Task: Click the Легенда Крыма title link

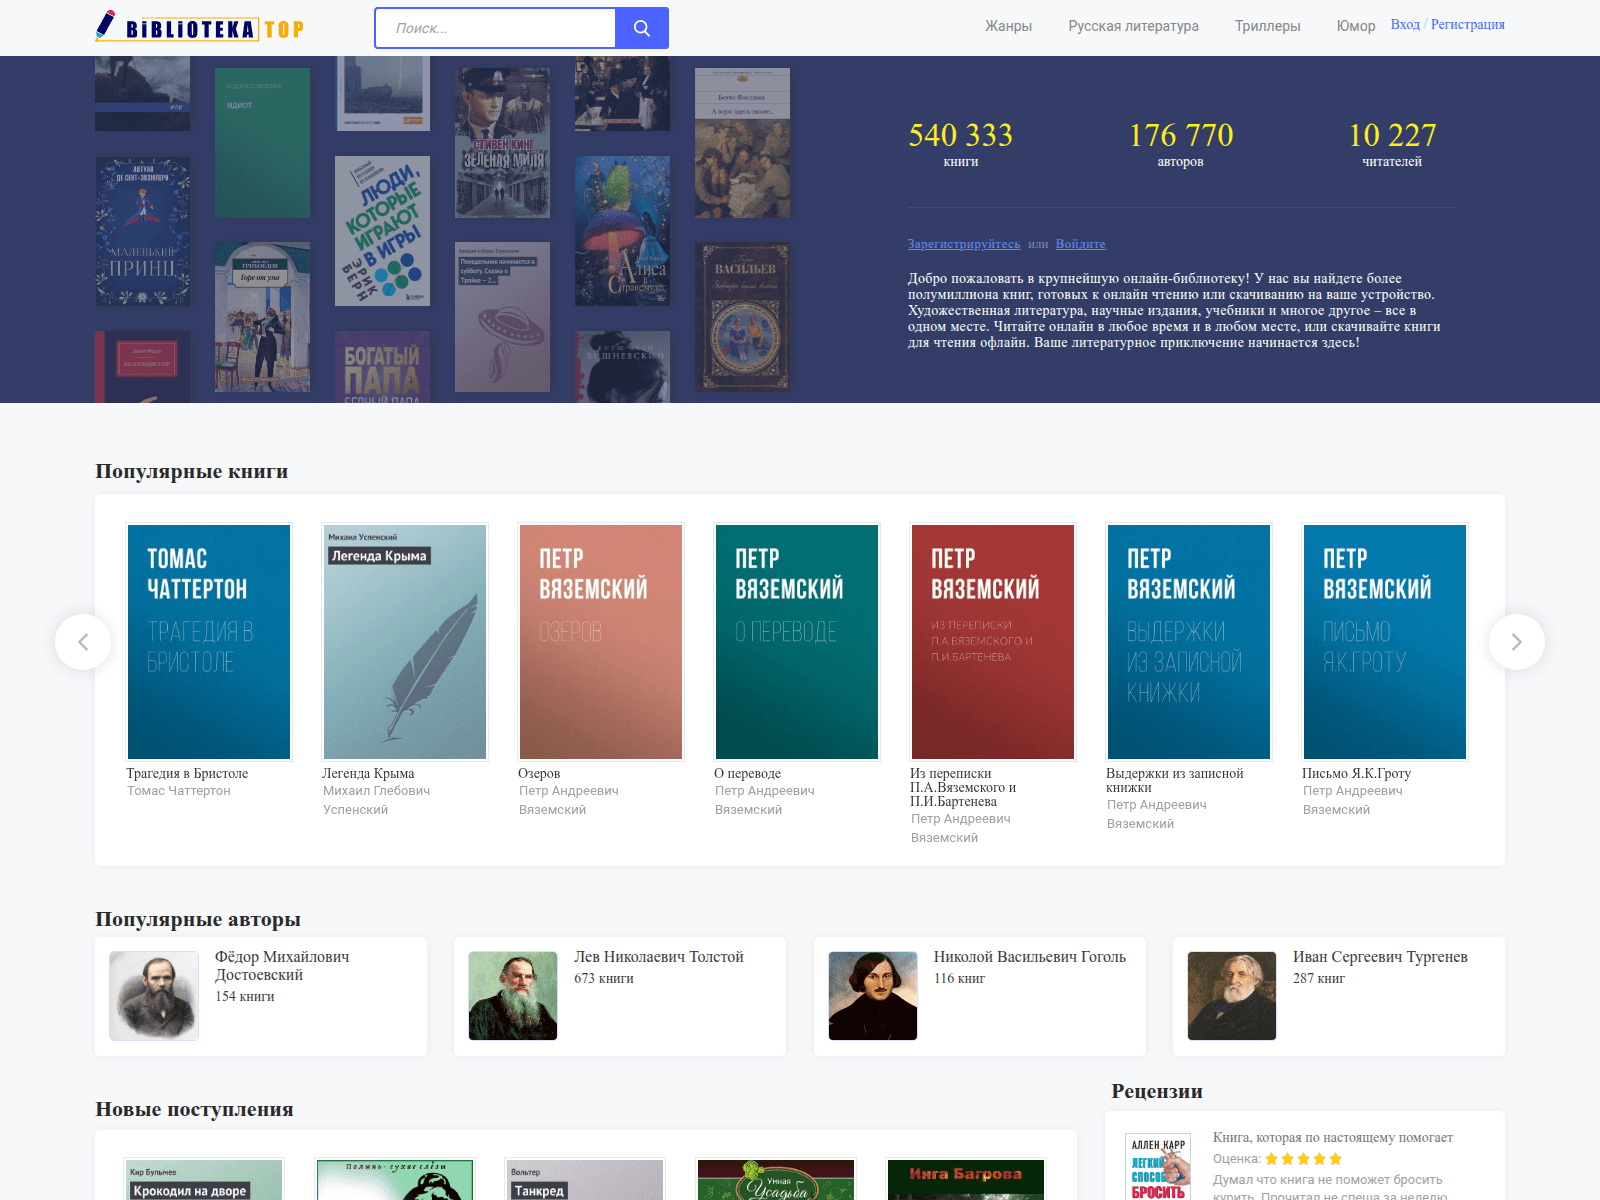Action: coord(368,774)
